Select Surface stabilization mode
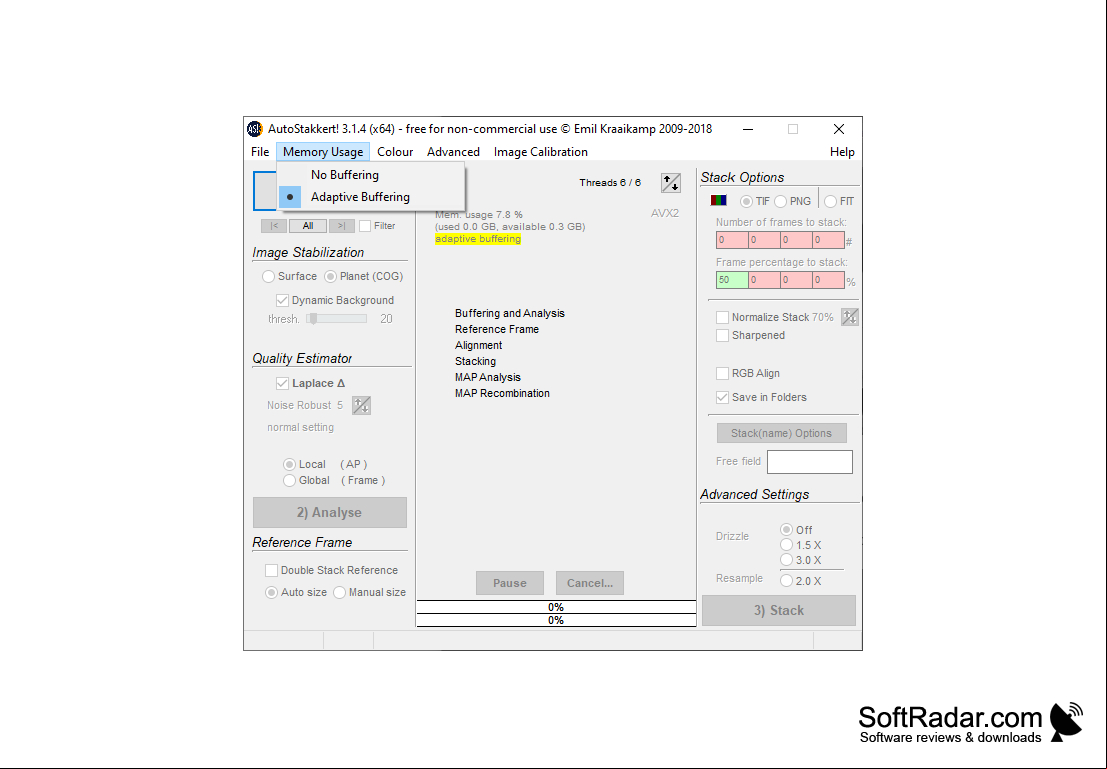The width and height of the screenshot is (1107, 769). (289, 276)
